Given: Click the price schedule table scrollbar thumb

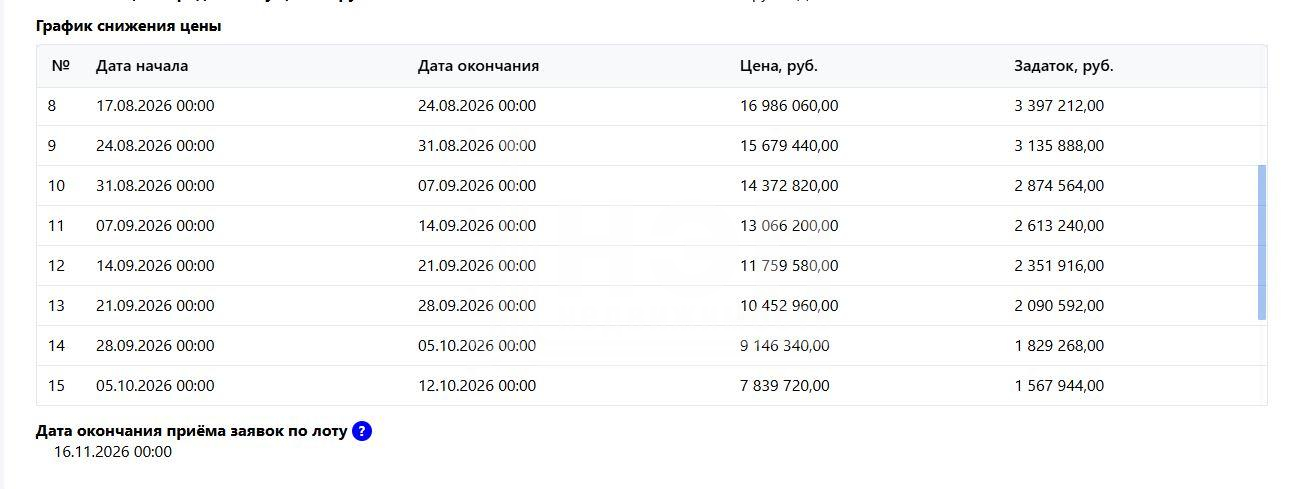Looking at the screenshot, I should click(1262, 243).
